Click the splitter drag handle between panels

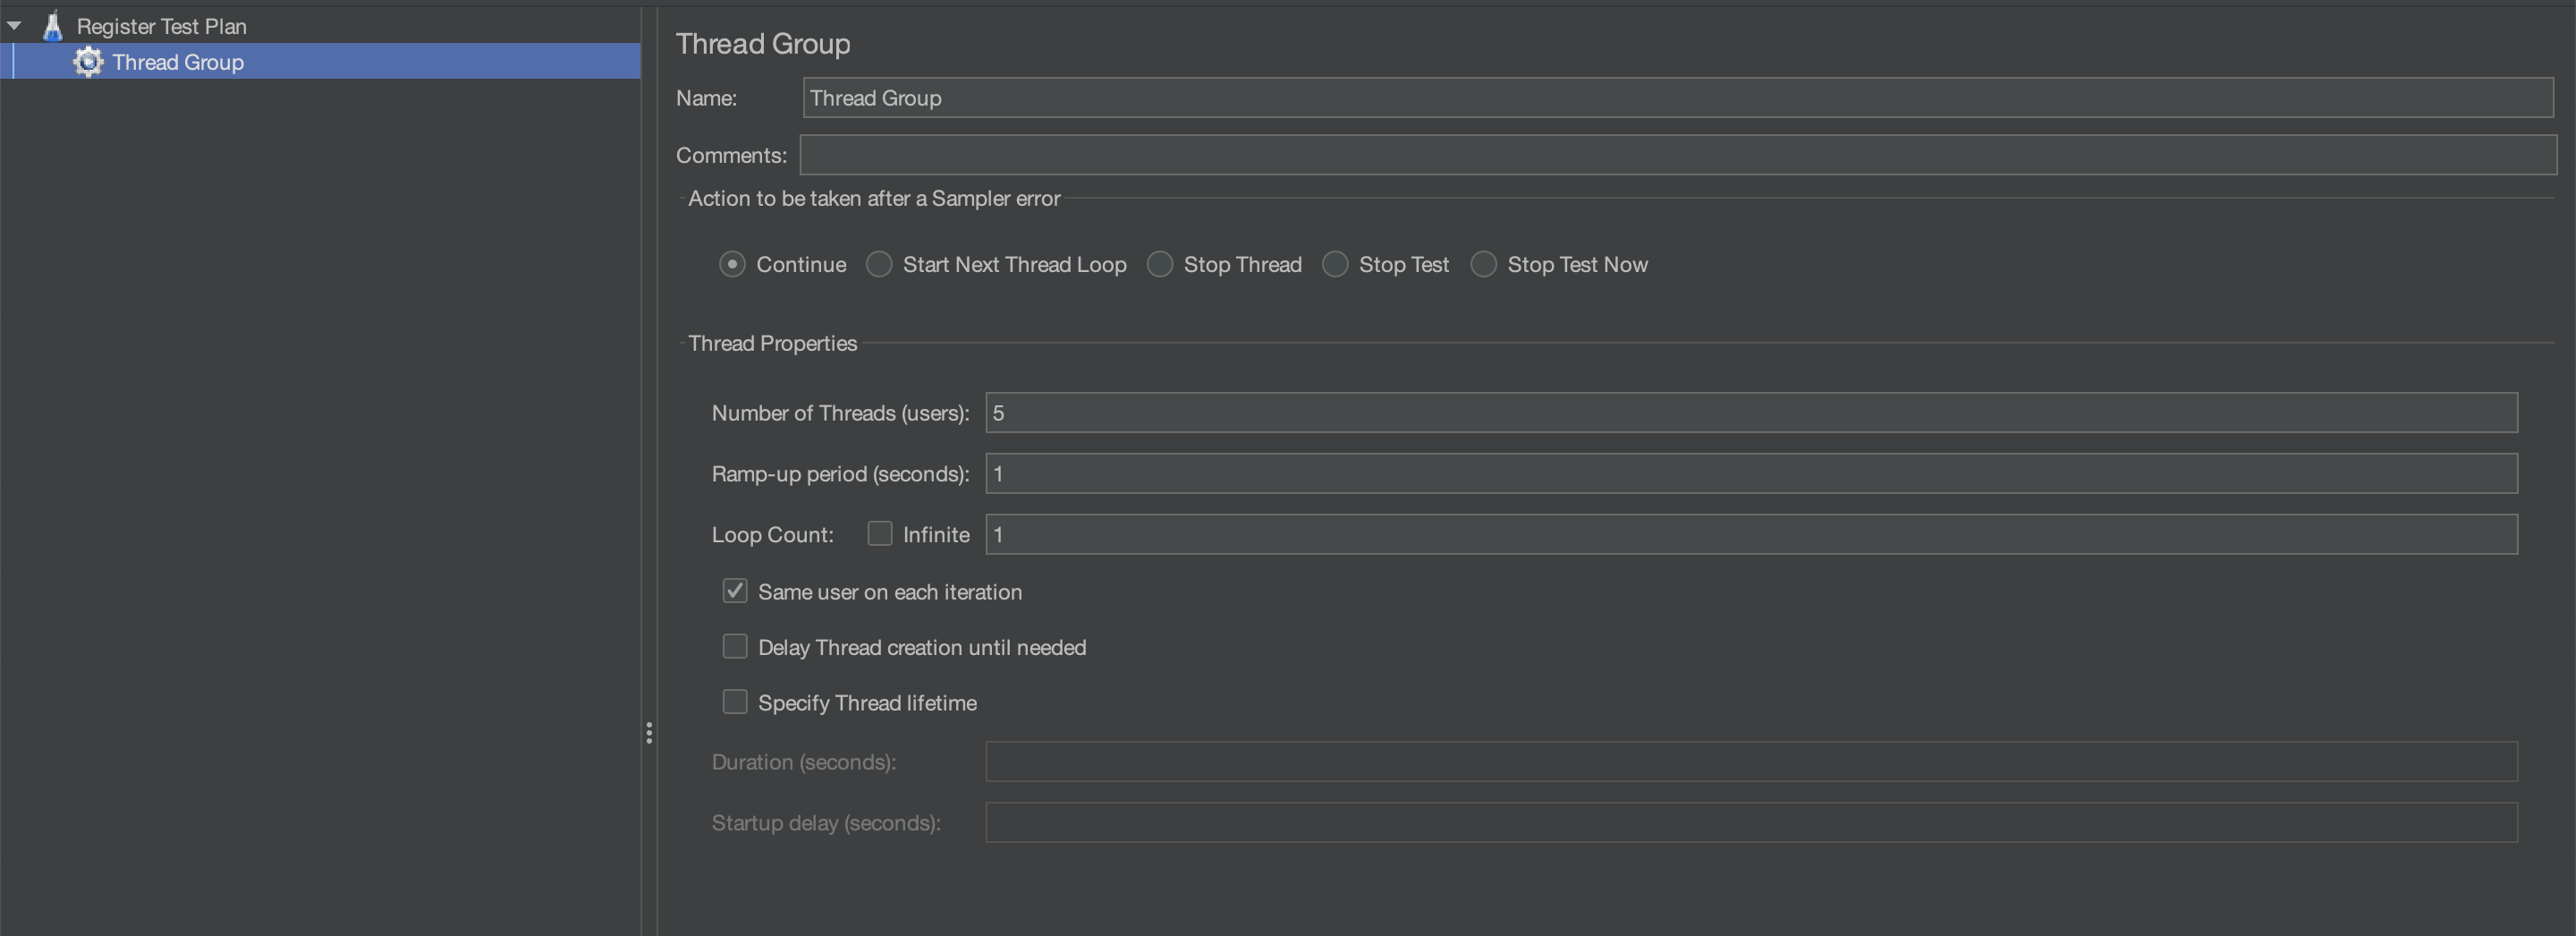[649, 733]
